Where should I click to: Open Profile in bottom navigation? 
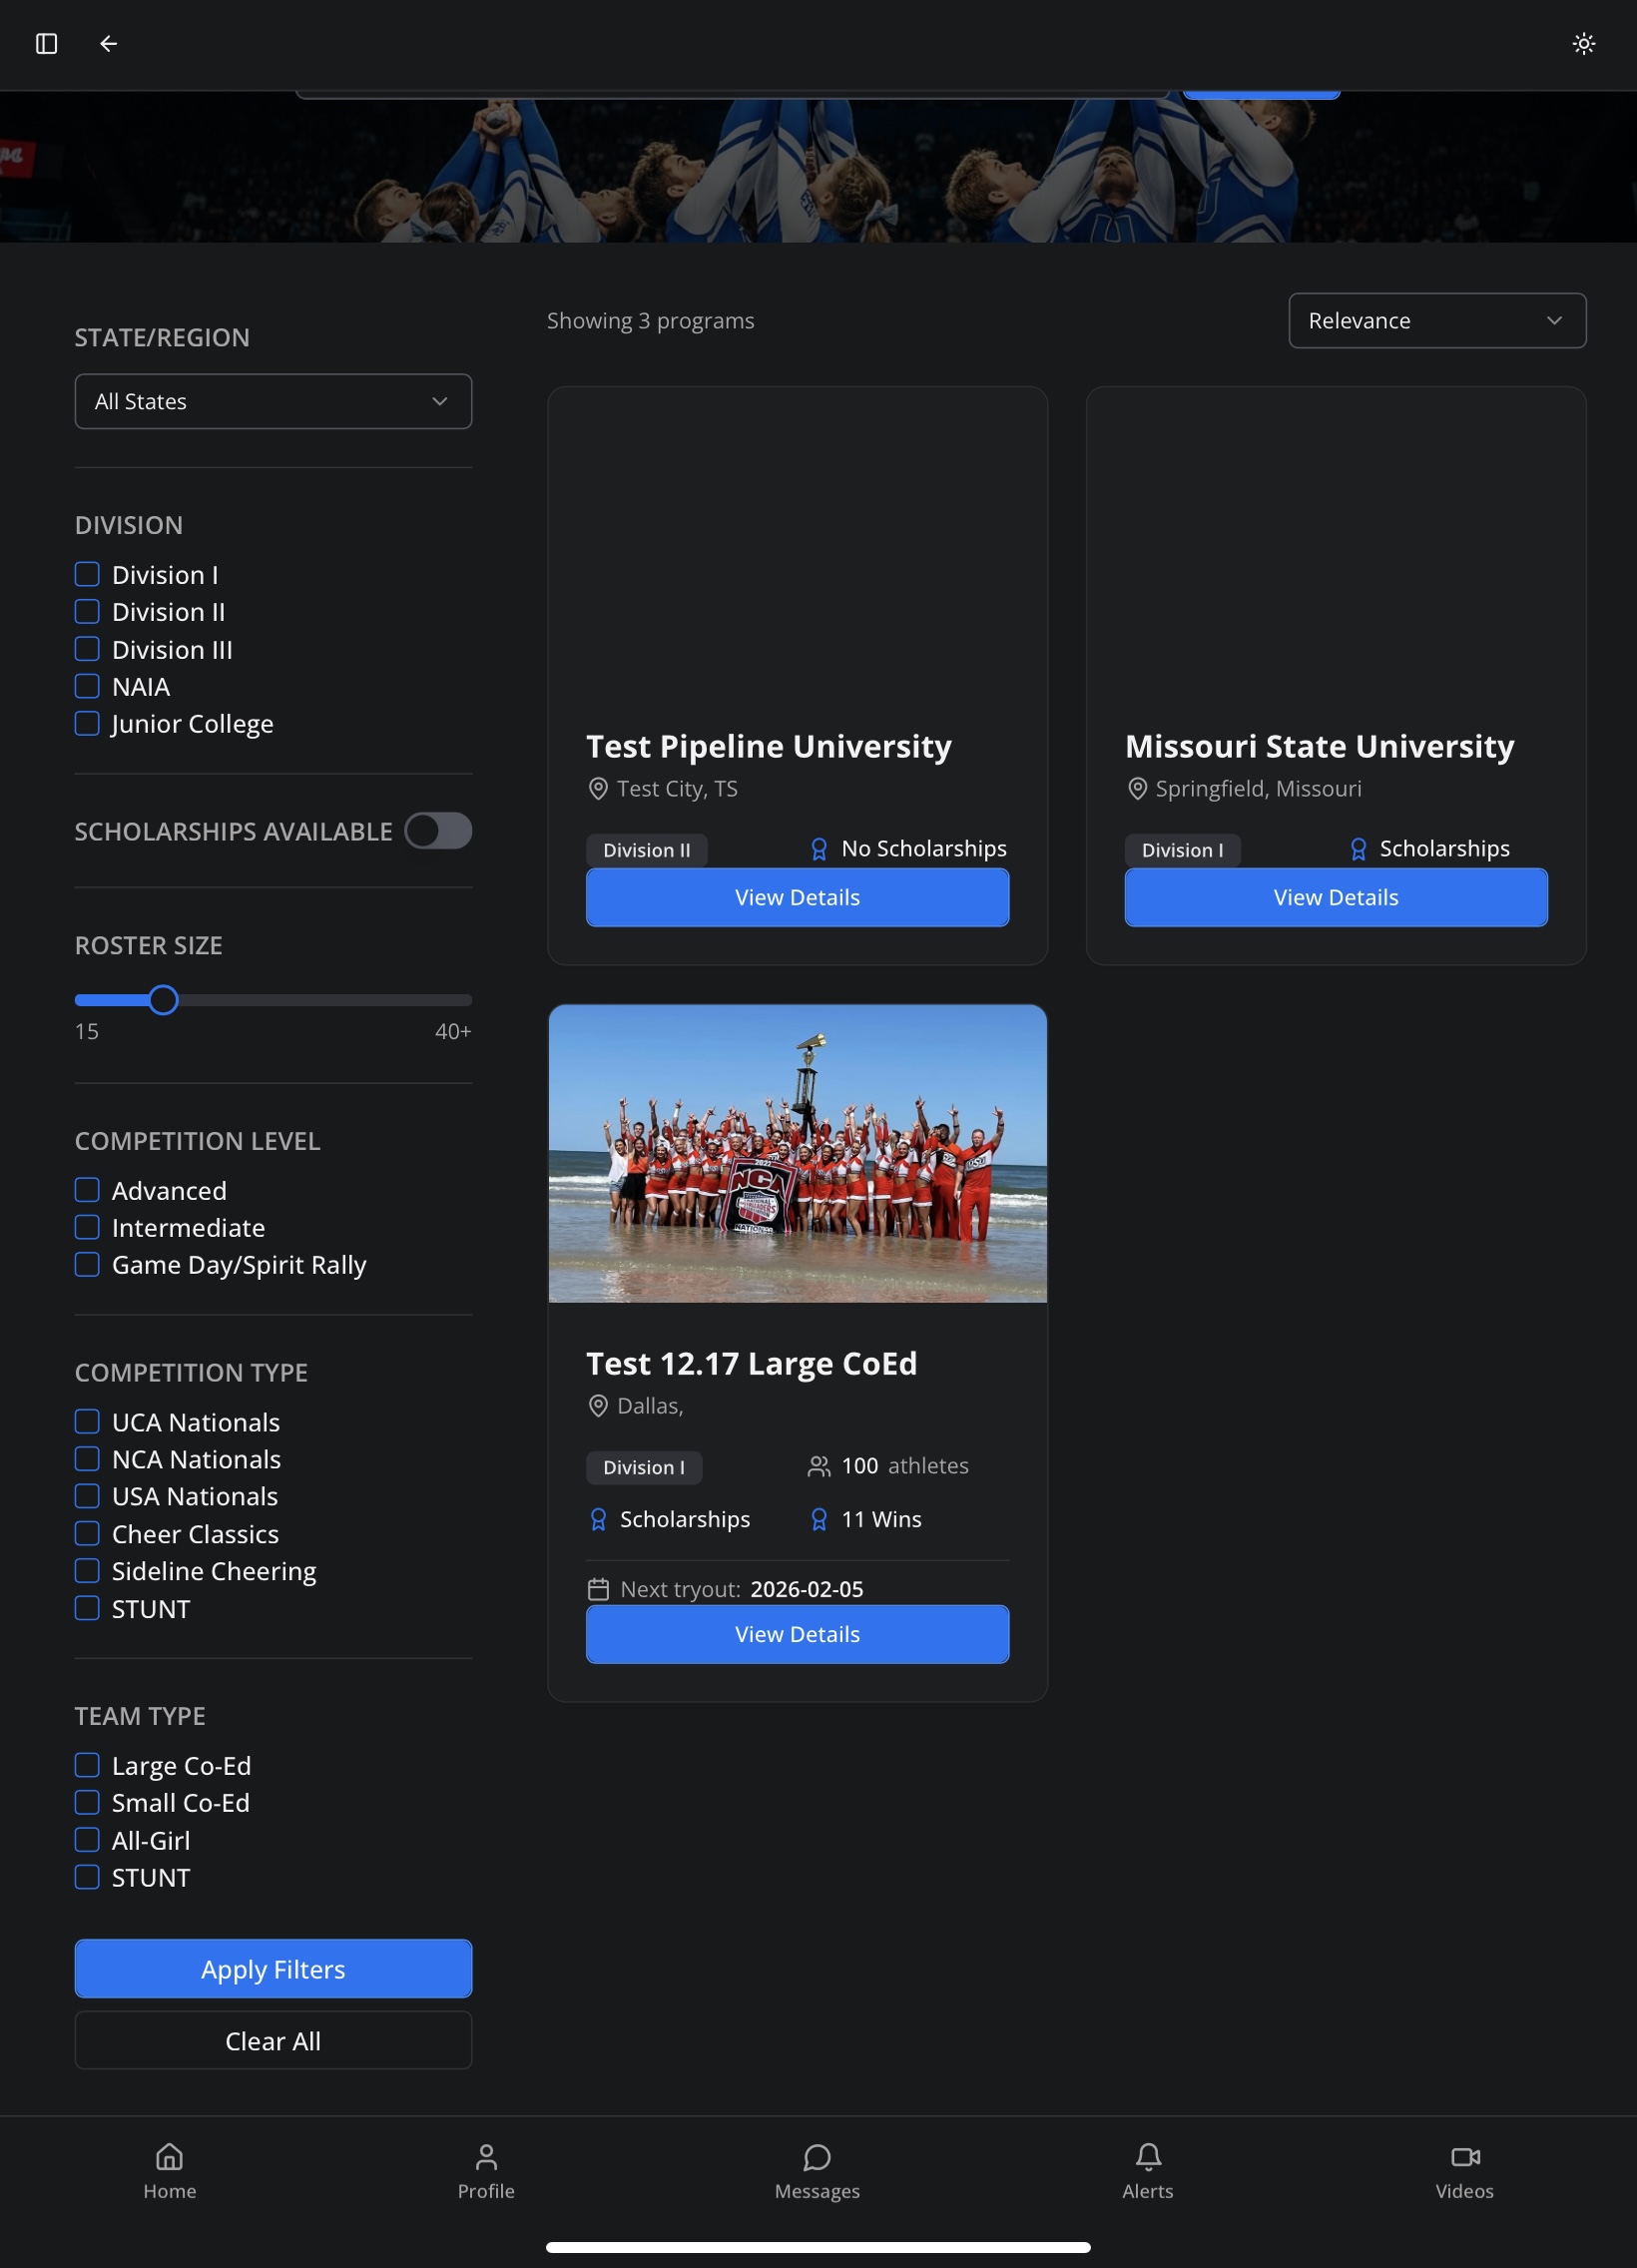click(x=486, y=2172)
